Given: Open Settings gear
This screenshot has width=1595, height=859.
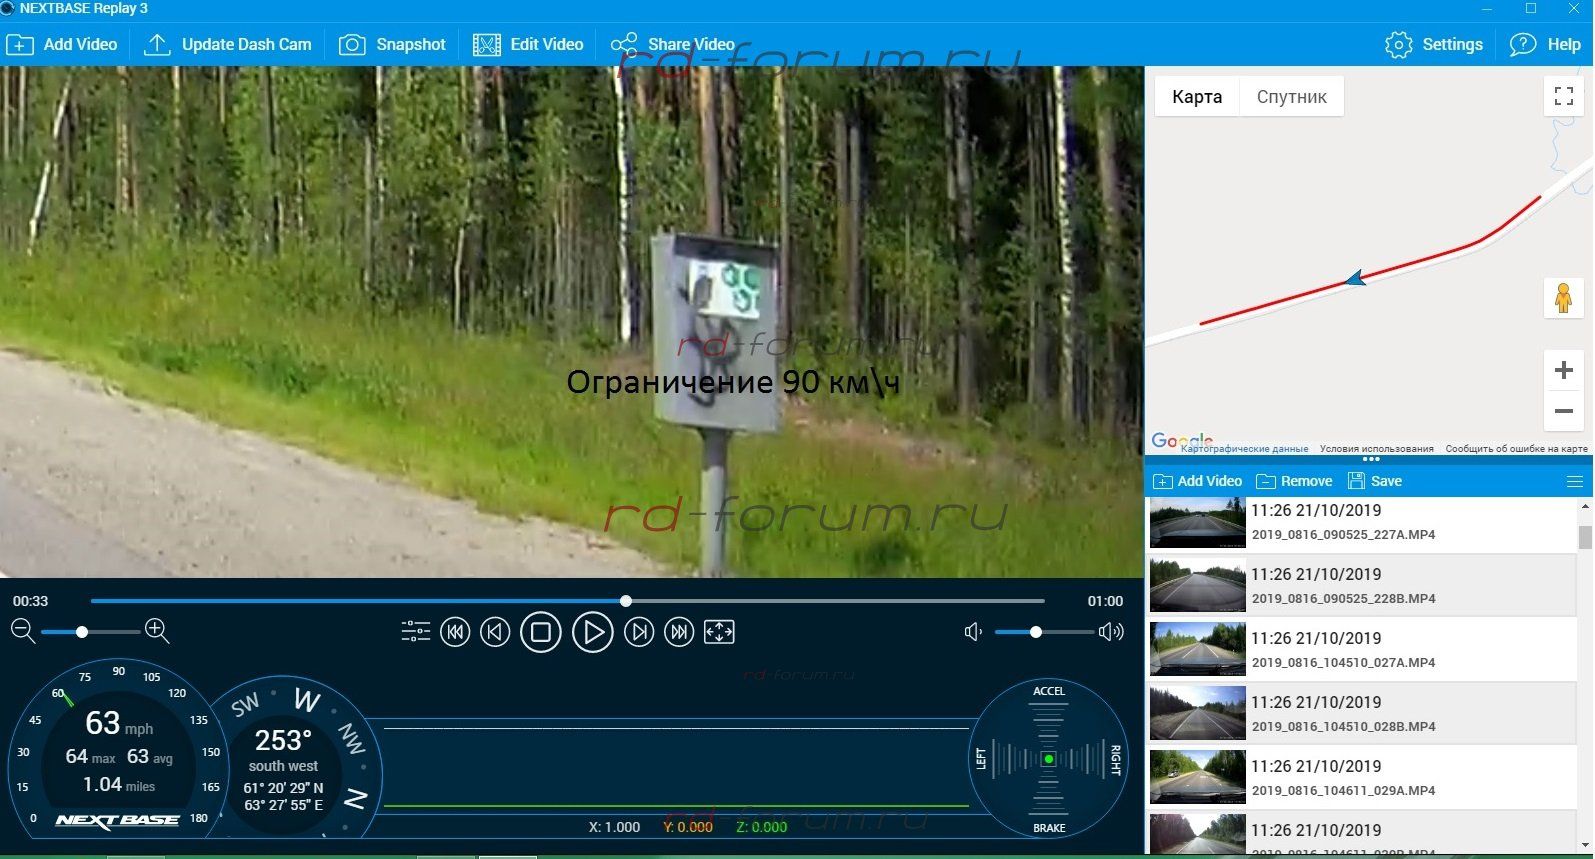Looking at the screenshot, I should pyautogui.click(x=1434, y=45).
